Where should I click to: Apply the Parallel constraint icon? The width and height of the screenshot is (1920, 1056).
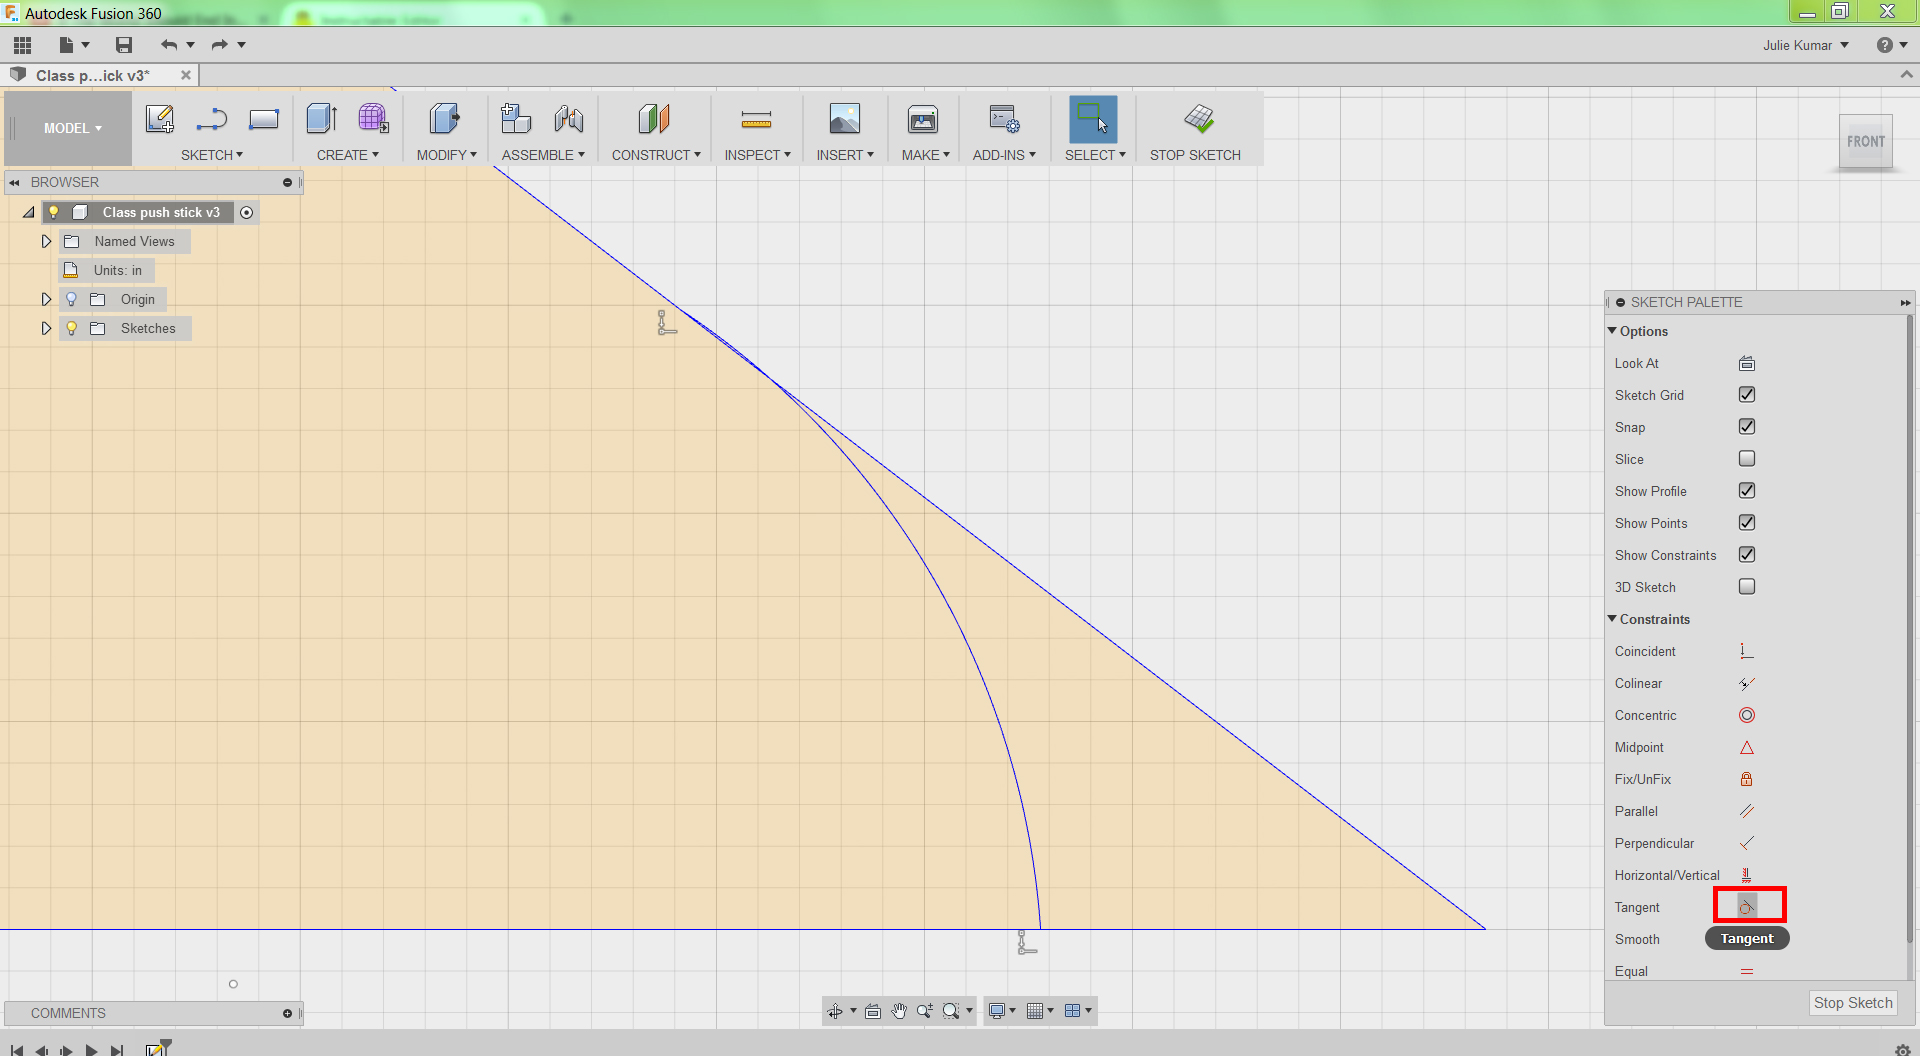pyautogui.click(x=1747, y=812)
